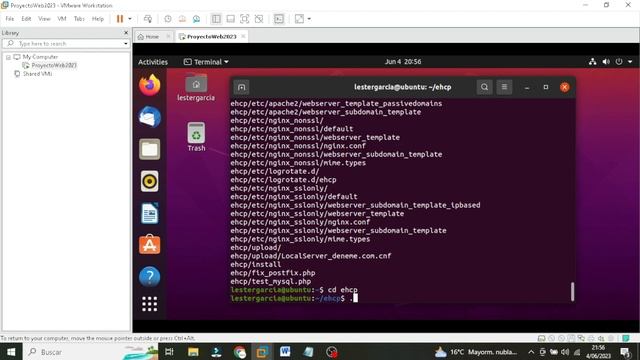The image size is (640, 360).
Task: Open the lestergarcia home folder on the desktop
Action: (196, 87)
